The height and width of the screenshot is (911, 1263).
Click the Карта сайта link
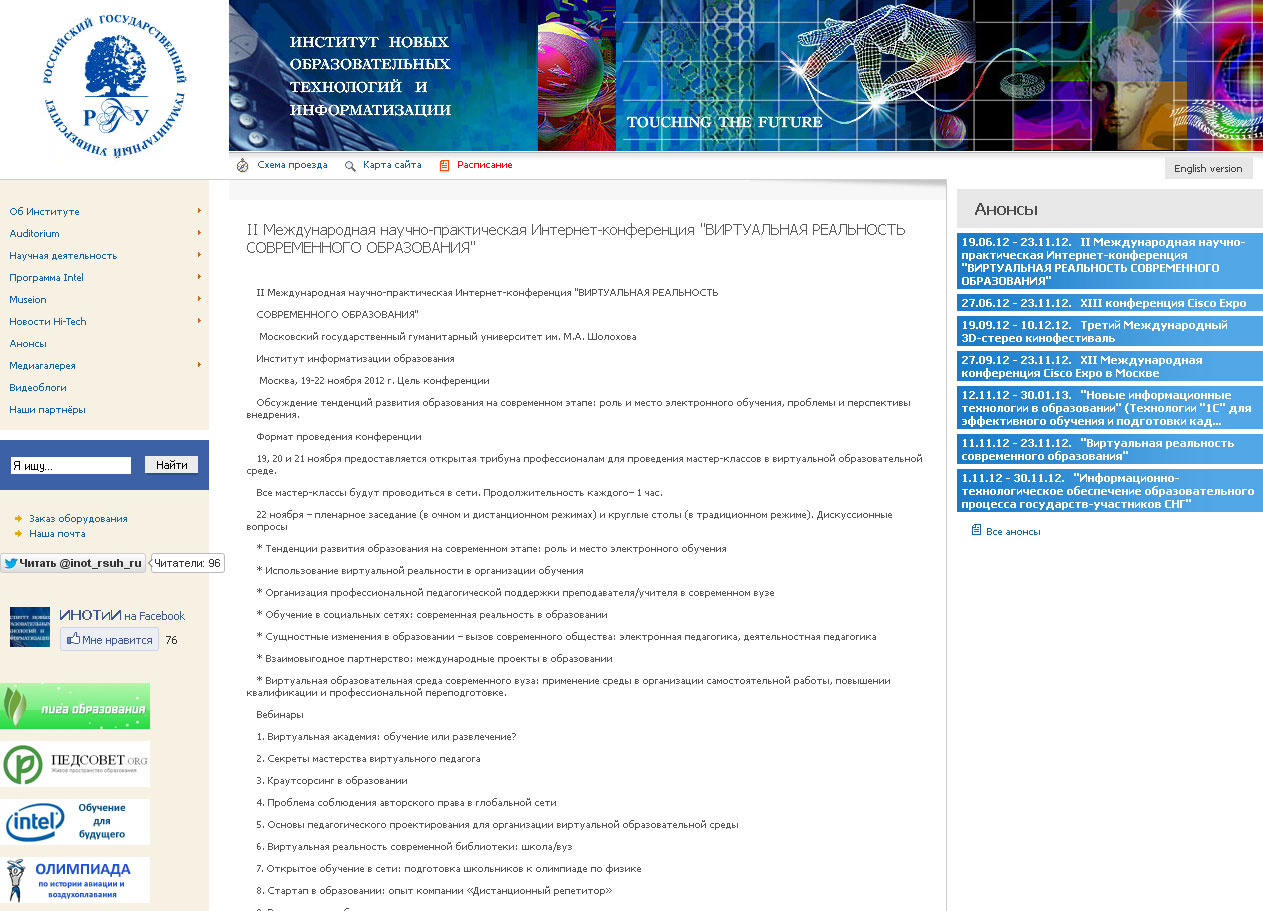point(392,165)
